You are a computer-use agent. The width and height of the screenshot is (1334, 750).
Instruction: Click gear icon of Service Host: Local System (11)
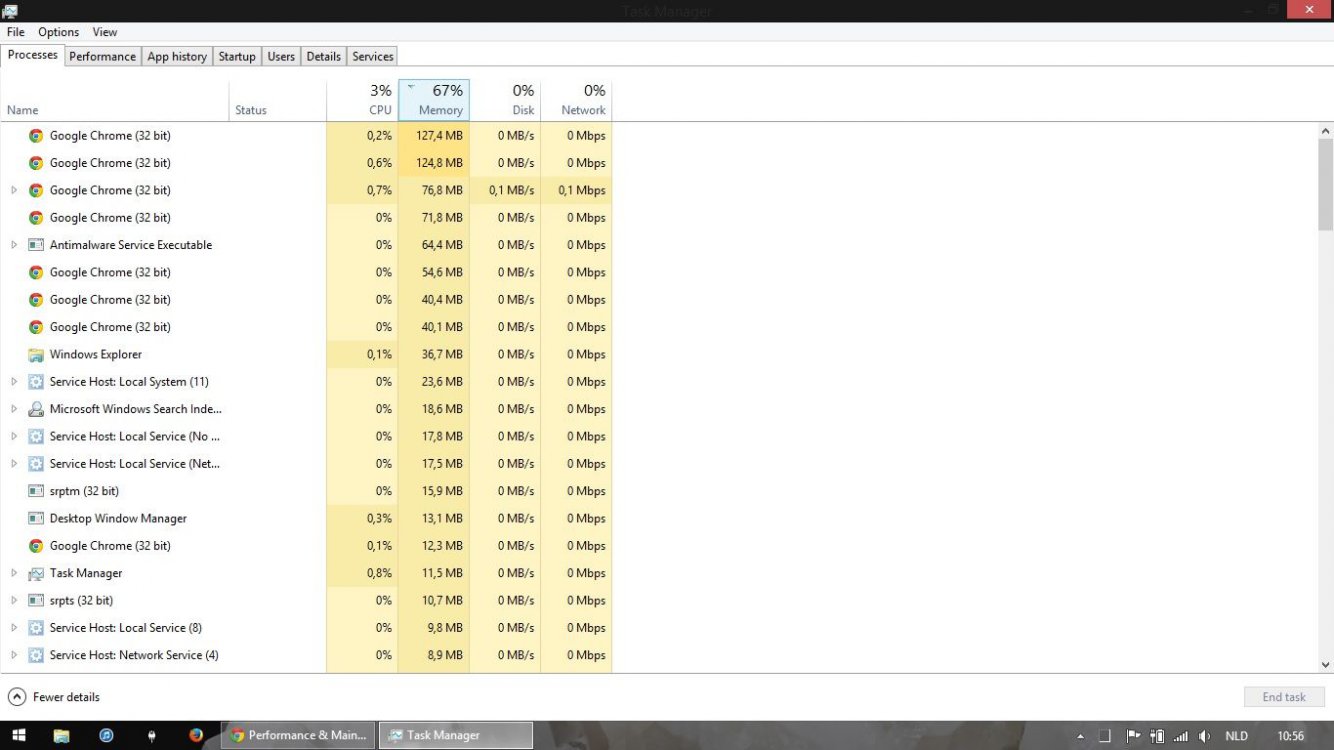tap(36, 382)
